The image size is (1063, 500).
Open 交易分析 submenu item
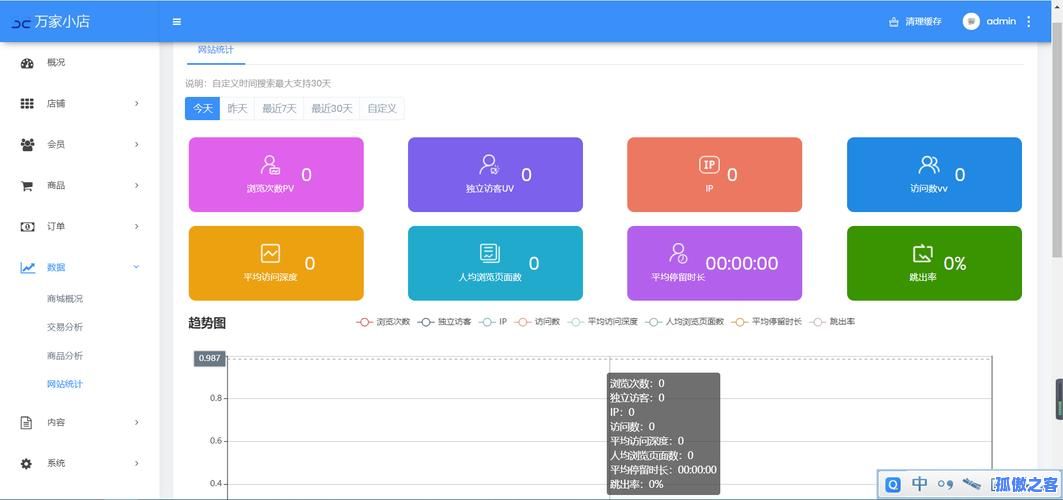[x=65, y=327]
